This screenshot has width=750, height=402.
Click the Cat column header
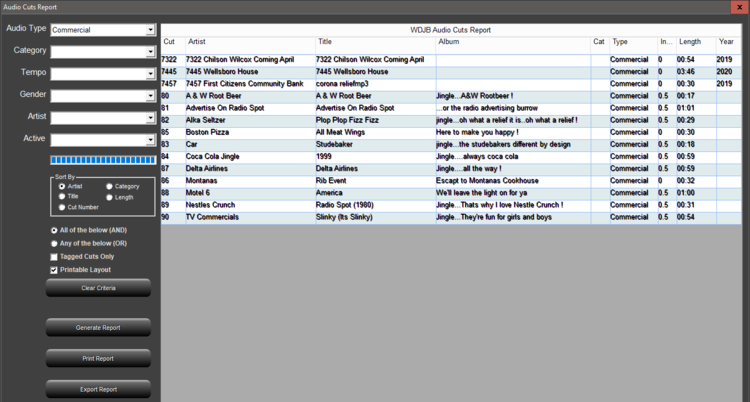[x=600, y=43]
